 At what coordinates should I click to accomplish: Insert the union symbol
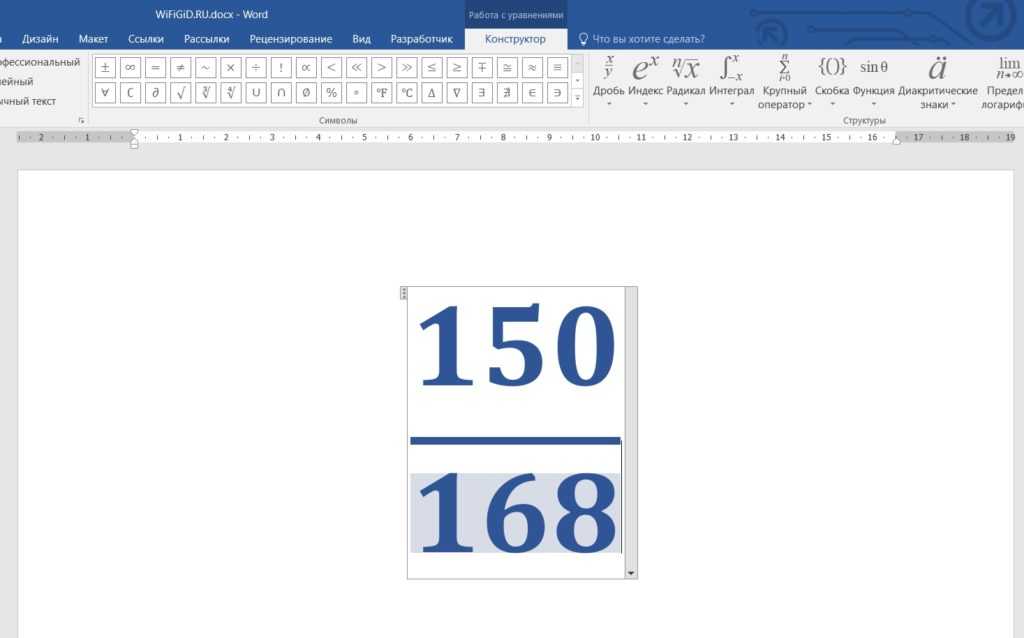pyautogui.click(x=255, y=93)
